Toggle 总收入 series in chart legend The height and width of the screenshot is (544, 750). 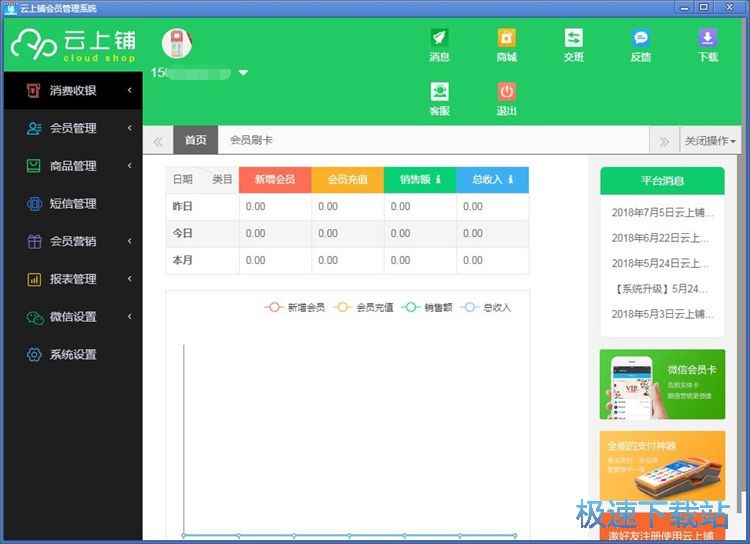click(486, 307)
